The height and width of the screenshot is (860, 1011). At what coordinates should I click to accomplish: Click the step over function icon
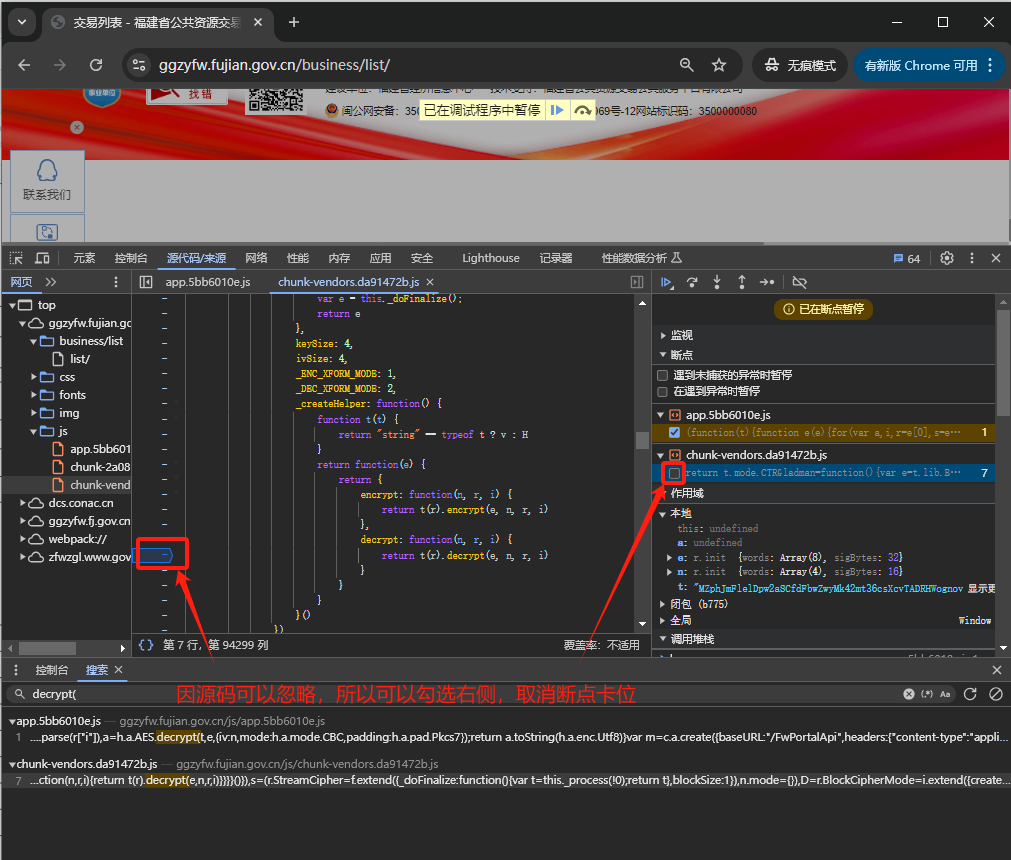click(x=692, y=283)
